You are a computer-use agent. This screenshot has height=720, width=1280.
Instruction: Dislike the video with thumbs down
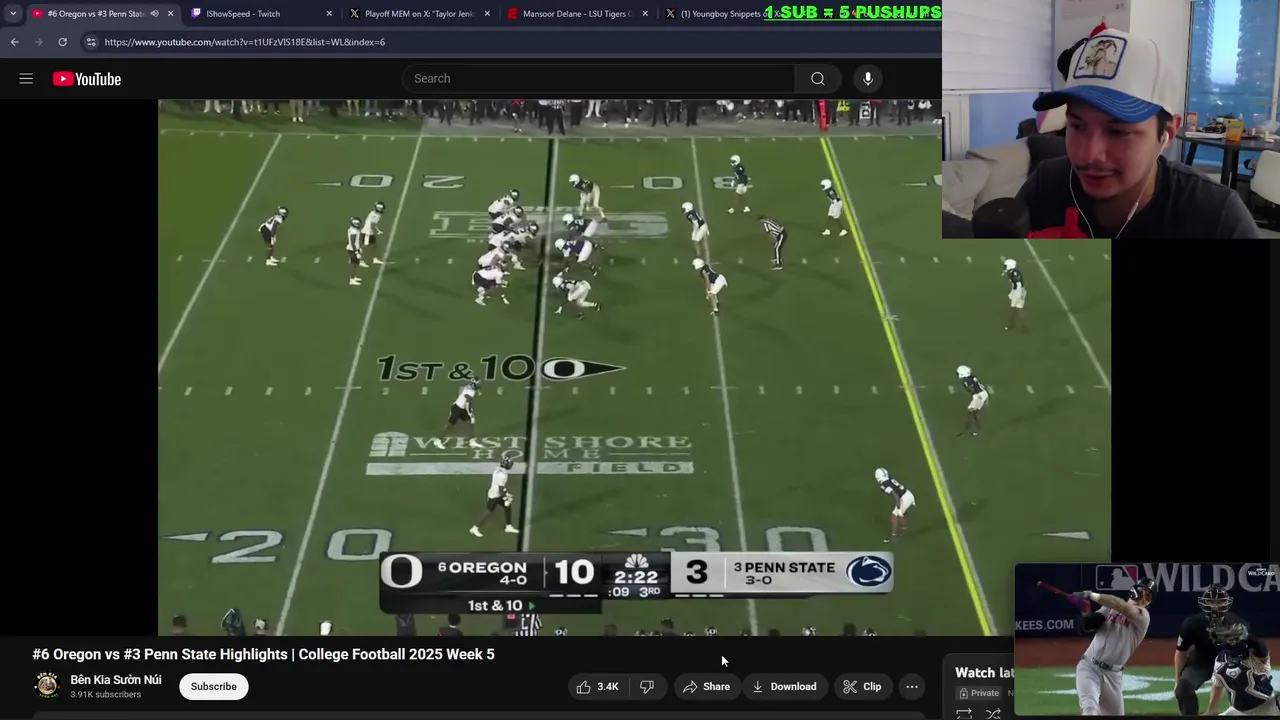point(647,687)
